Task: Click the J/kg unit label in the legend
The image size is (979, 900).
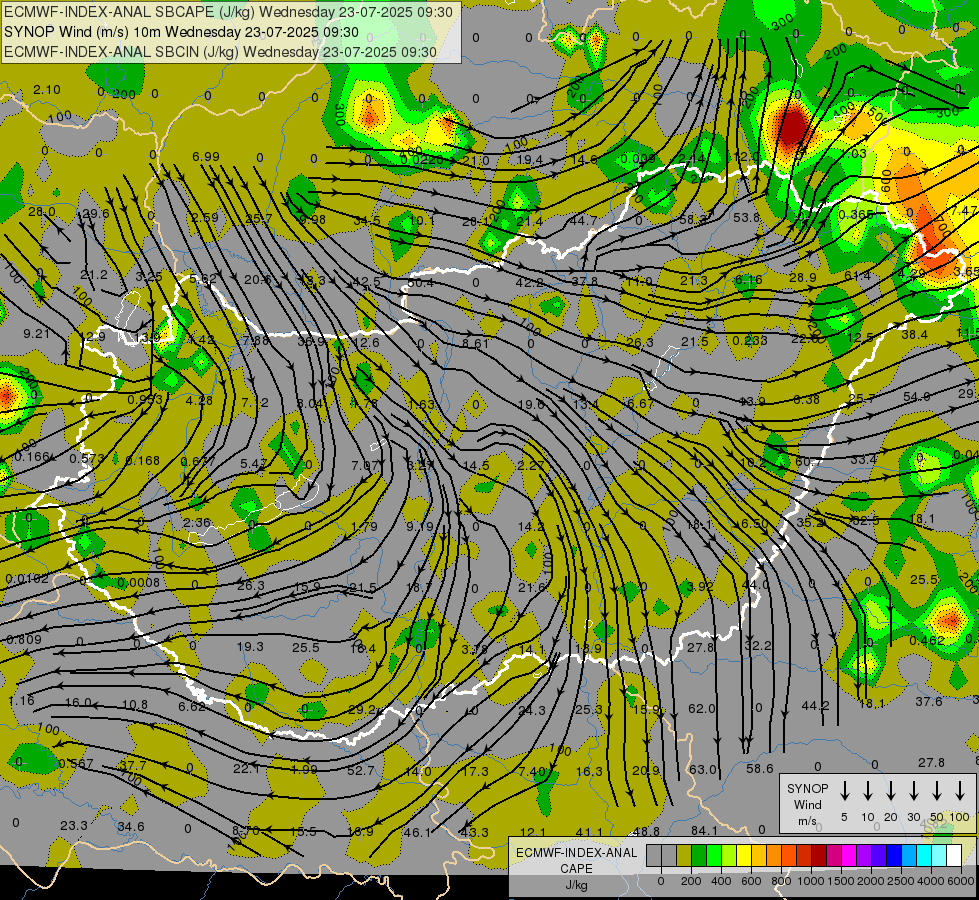Action: pos(576,885)
